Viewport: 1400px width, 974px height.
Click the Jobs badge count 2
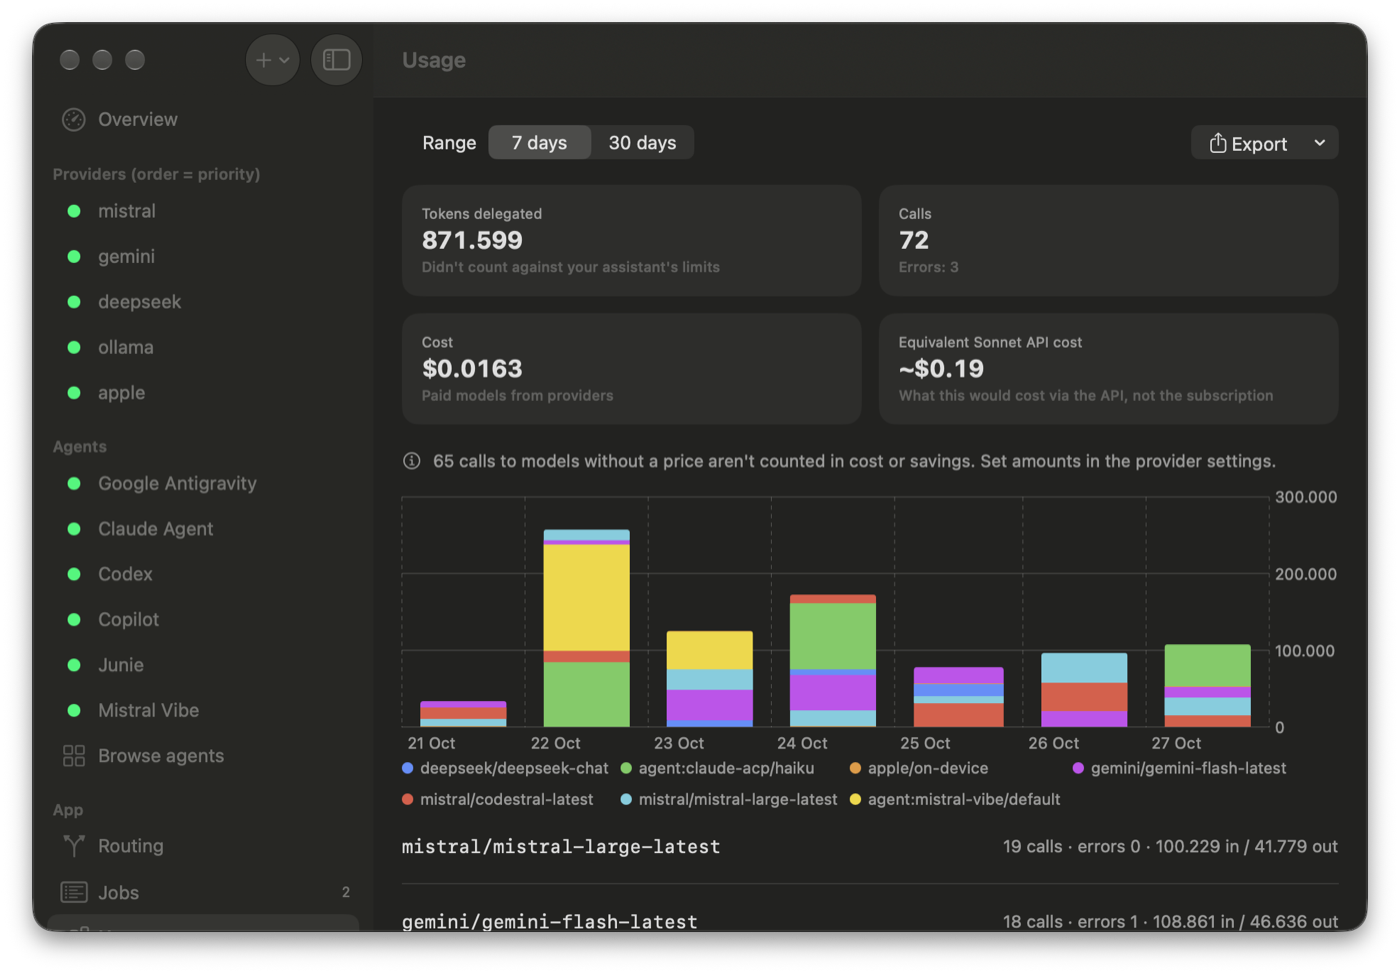tap(346, 892)
